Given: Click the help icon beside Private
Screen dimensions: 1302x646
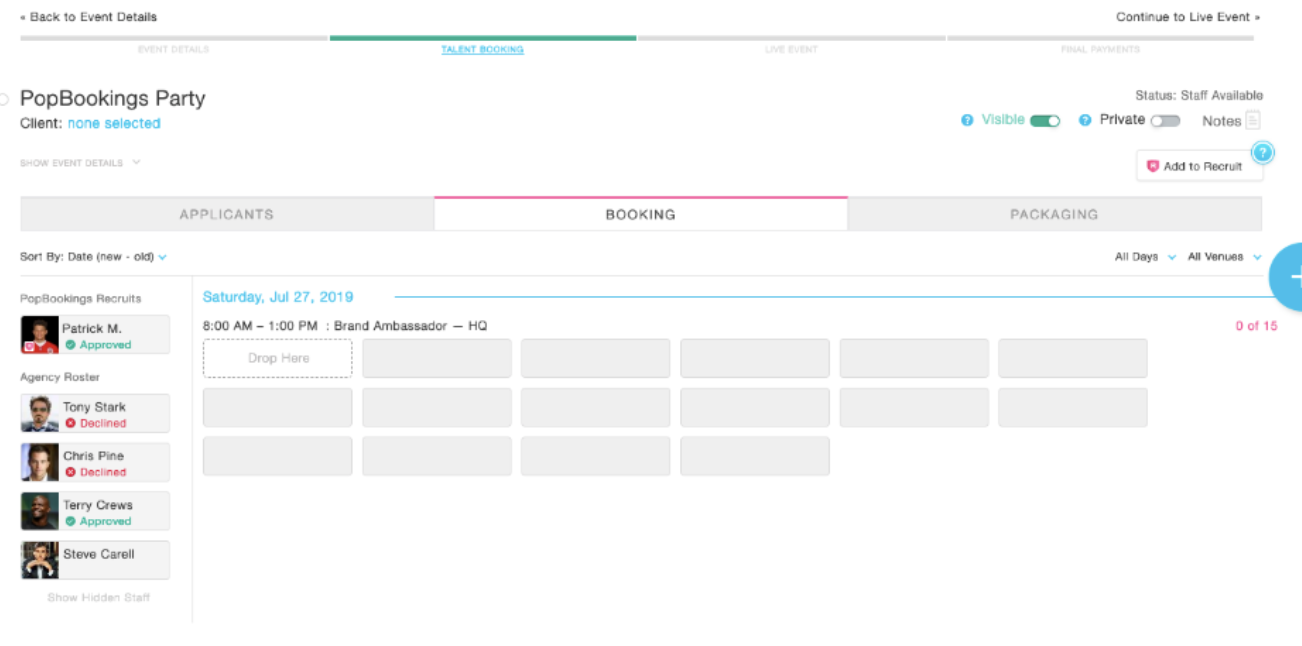Looking at the screenshot, I should click(x=1085, y=120).
